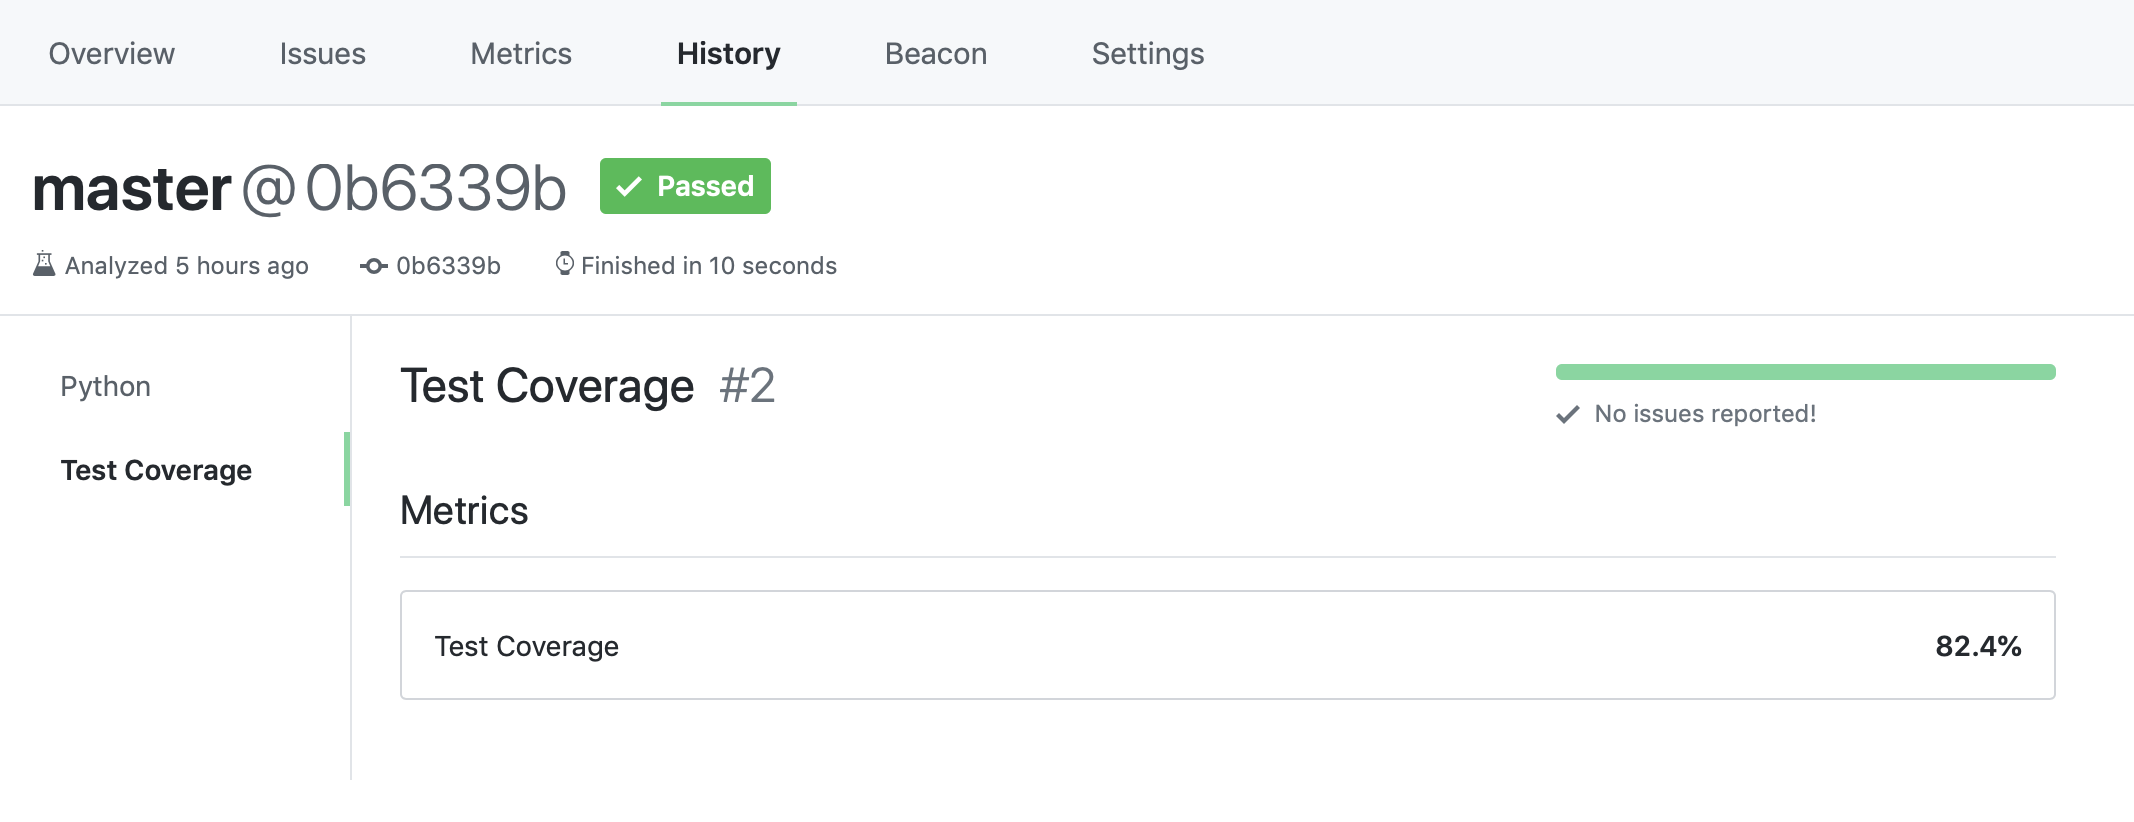Click the flask icon next to Analyzed time

pos(44,264)
